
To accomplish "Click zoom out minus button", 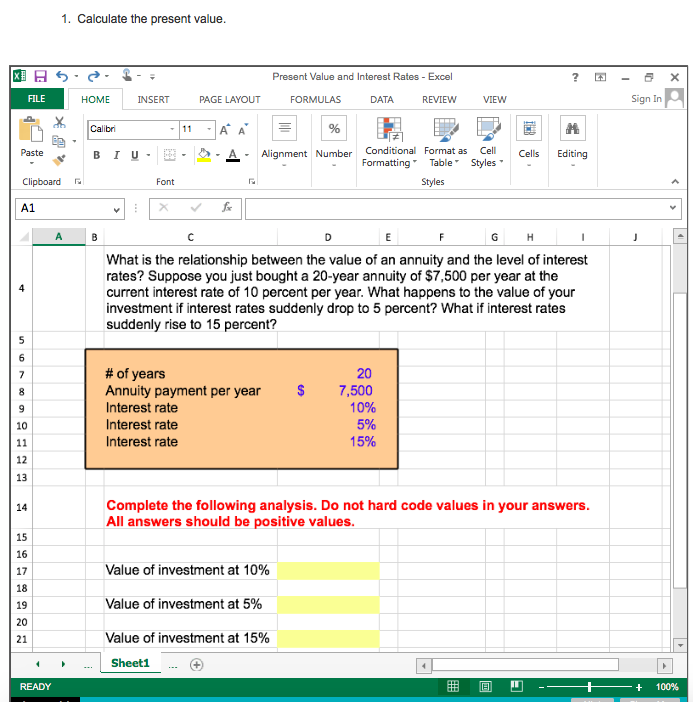I will tap(541, 687).
